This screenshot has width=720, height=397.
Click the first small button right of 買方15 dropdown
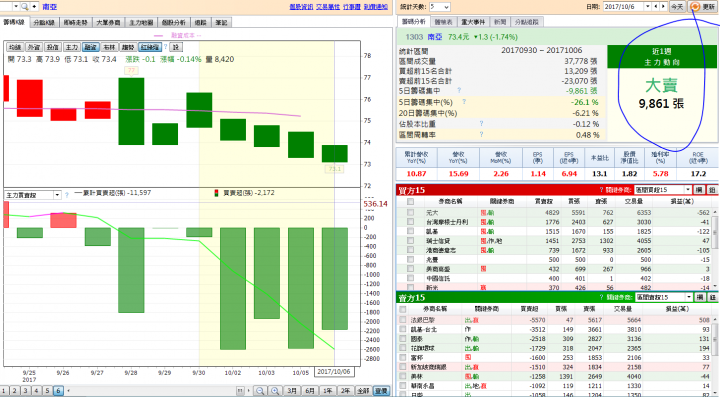pos(699,190)
